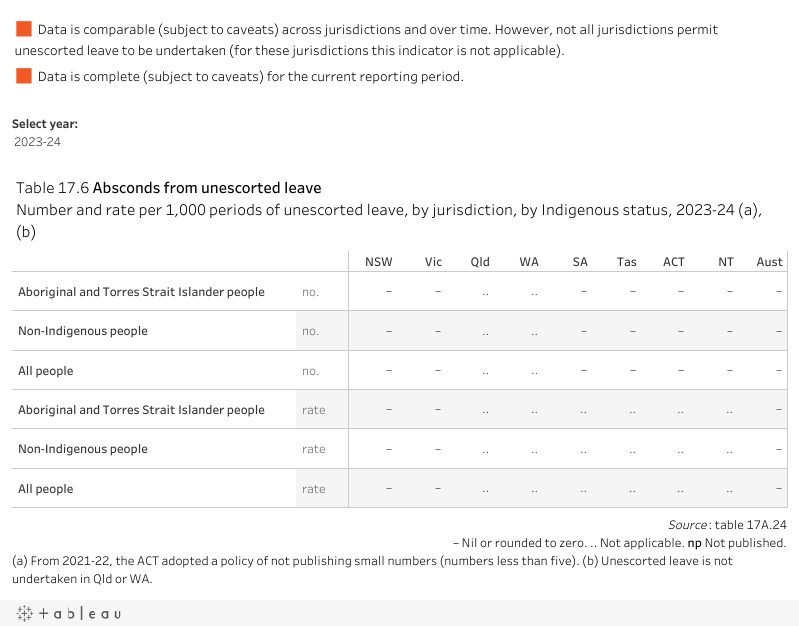Click the ACT column header
The height and width of the screenshot is (626, 799).
(674, 262)
